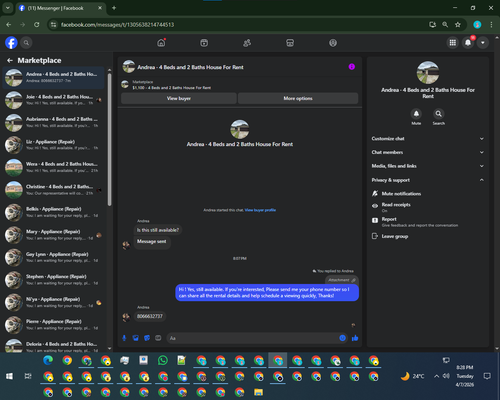Open the Groups icon in top navigation
The image size is (500, 400).
pyautogui.click(x=333, y=43)
